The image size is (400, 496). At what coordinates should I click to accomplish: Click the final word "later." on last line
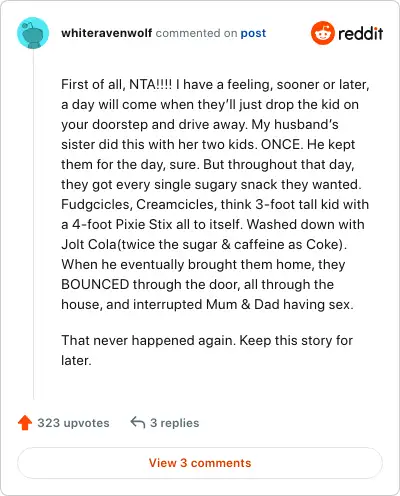coord(76,360)
